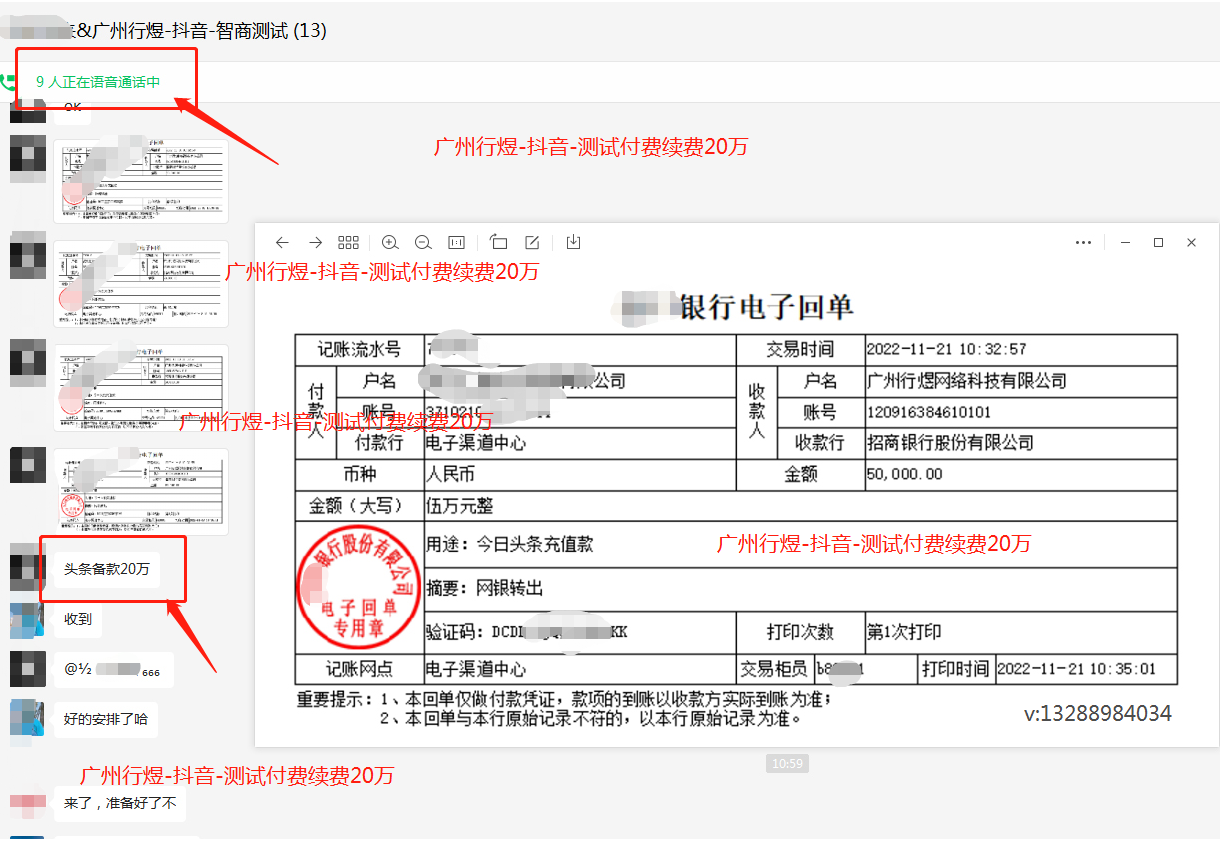Open the fourth receipt thumbnail in chat
The image size is (1221, 850).
141,491
